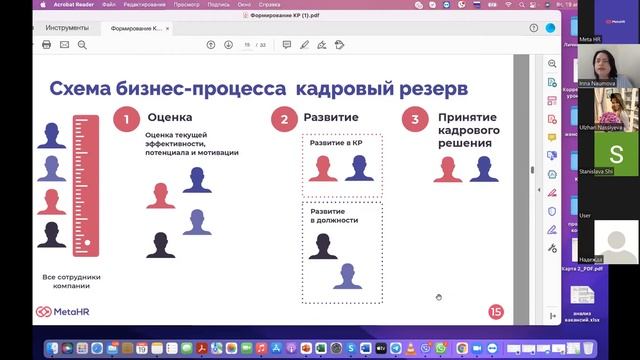Open the Подпись menu
The image size is (640, 360).
[218, 4]
